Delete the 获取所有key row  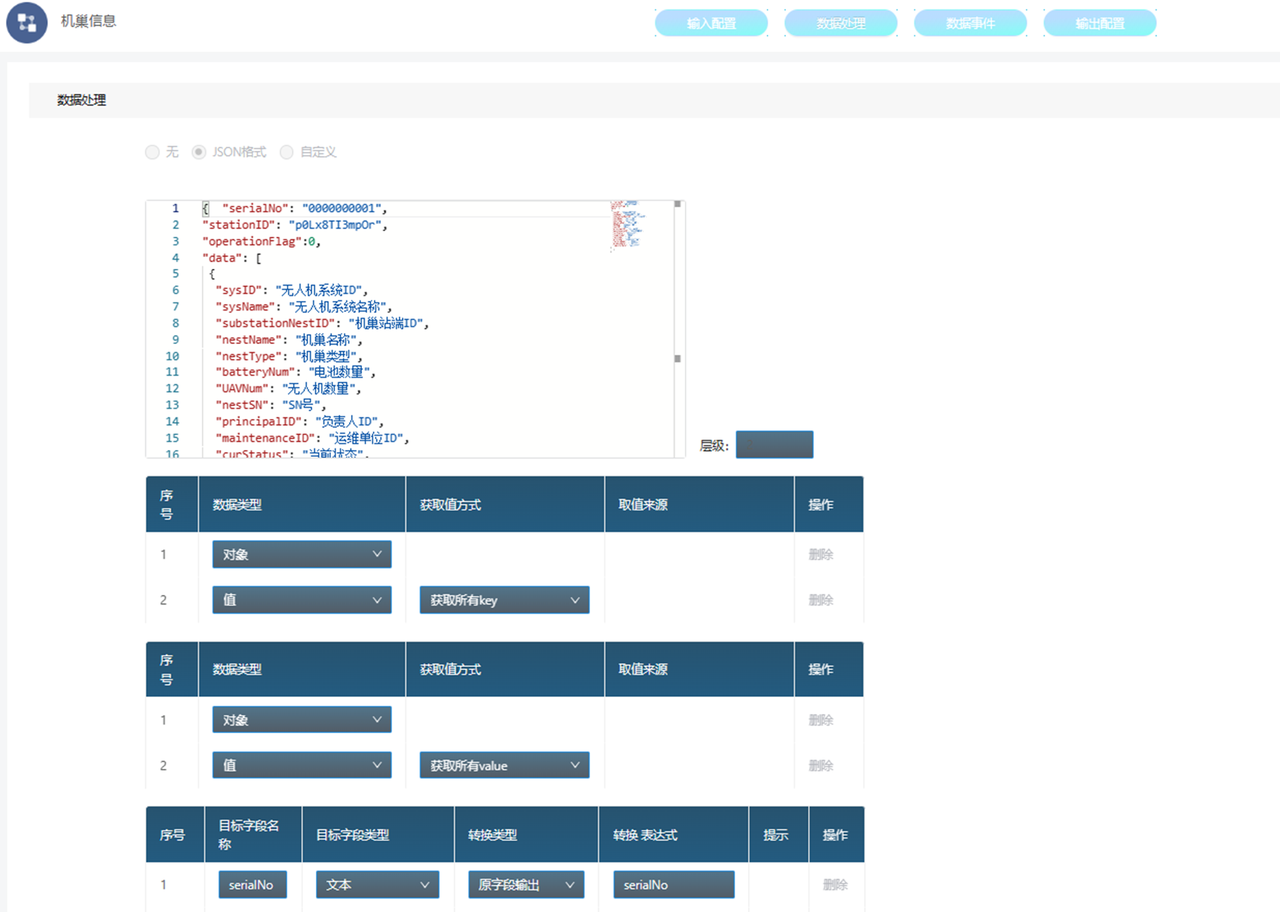click(821, 600)
